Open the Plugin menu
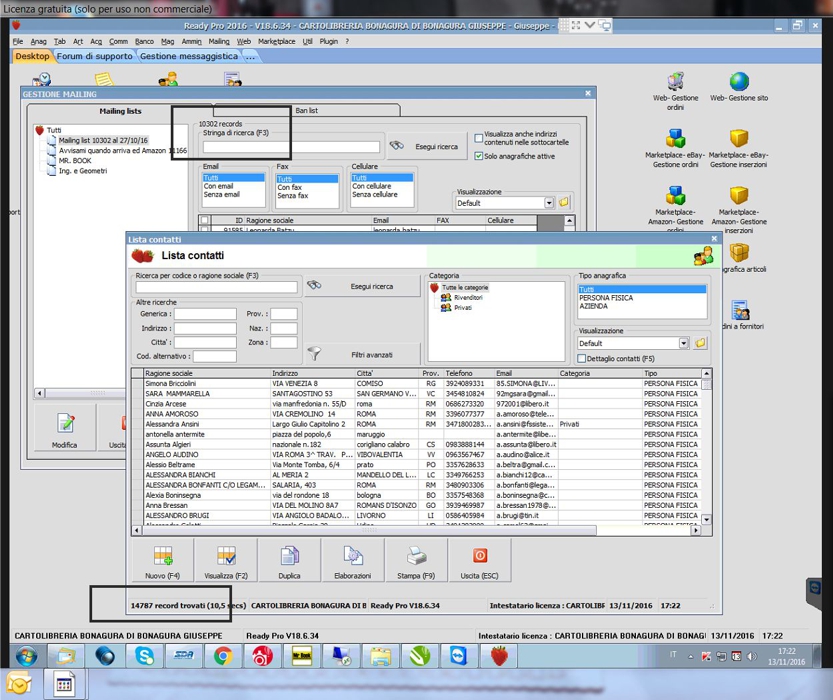 329,41
